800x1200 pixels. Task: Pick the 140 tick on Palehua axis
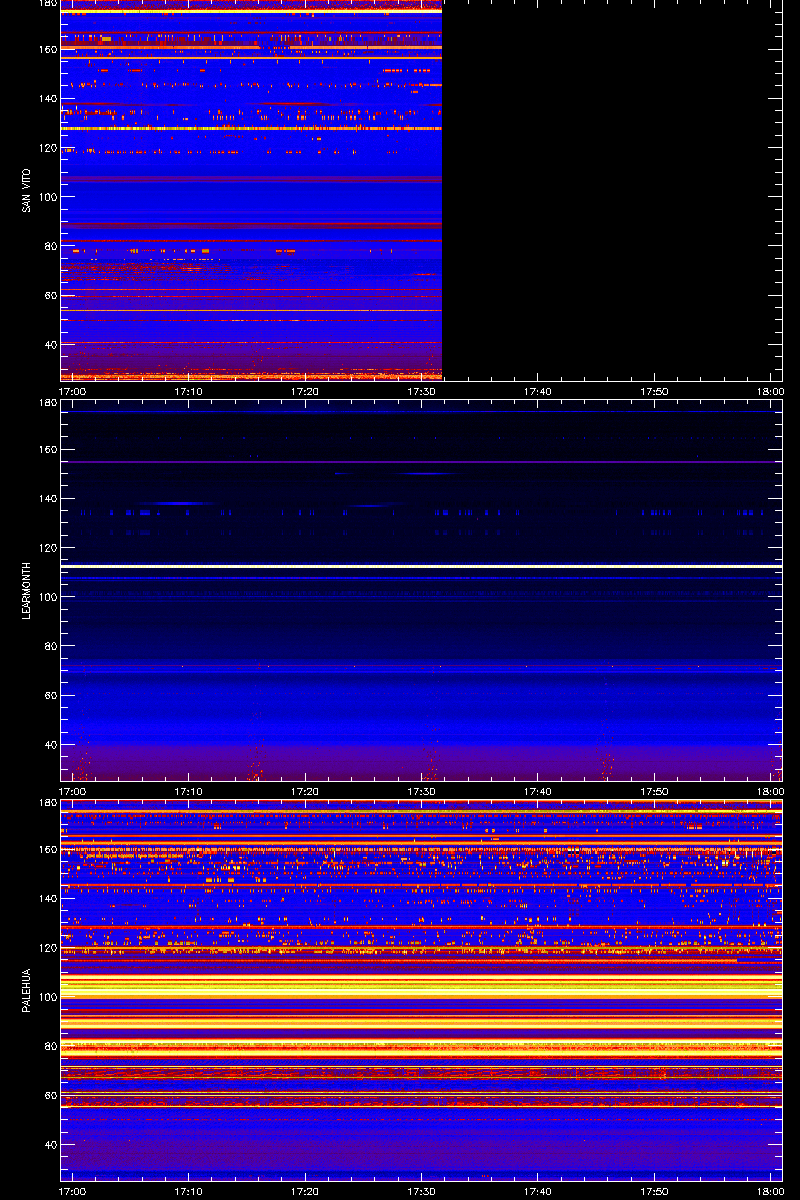pyautogui.click(x=47, y=899)
